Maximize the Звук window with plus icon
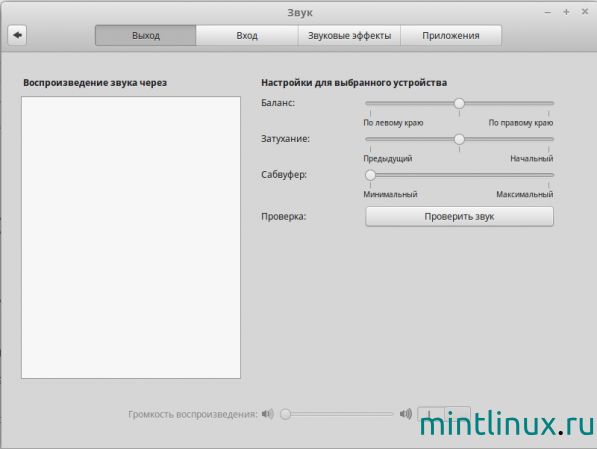Image resolution: width=597 pixels, height=449 pixels. (566, 12)
